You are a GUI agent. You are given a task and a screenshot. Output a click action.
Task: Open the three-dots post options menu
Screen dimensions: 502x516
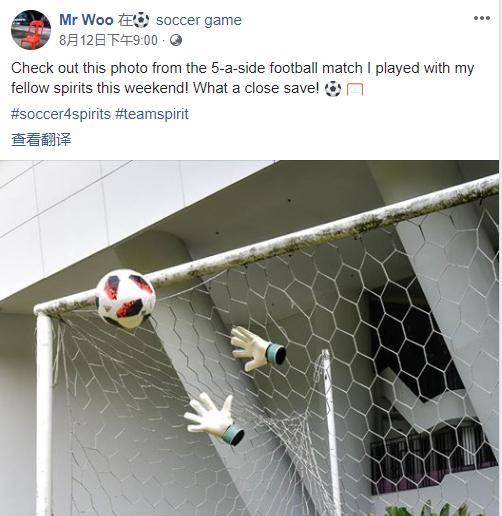click(482, 18)
